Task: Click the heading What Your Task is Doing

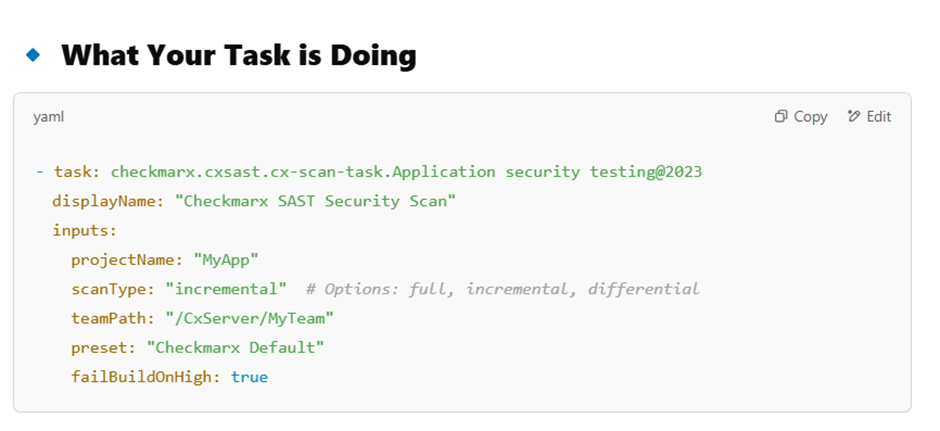Action: click(239, 56)
